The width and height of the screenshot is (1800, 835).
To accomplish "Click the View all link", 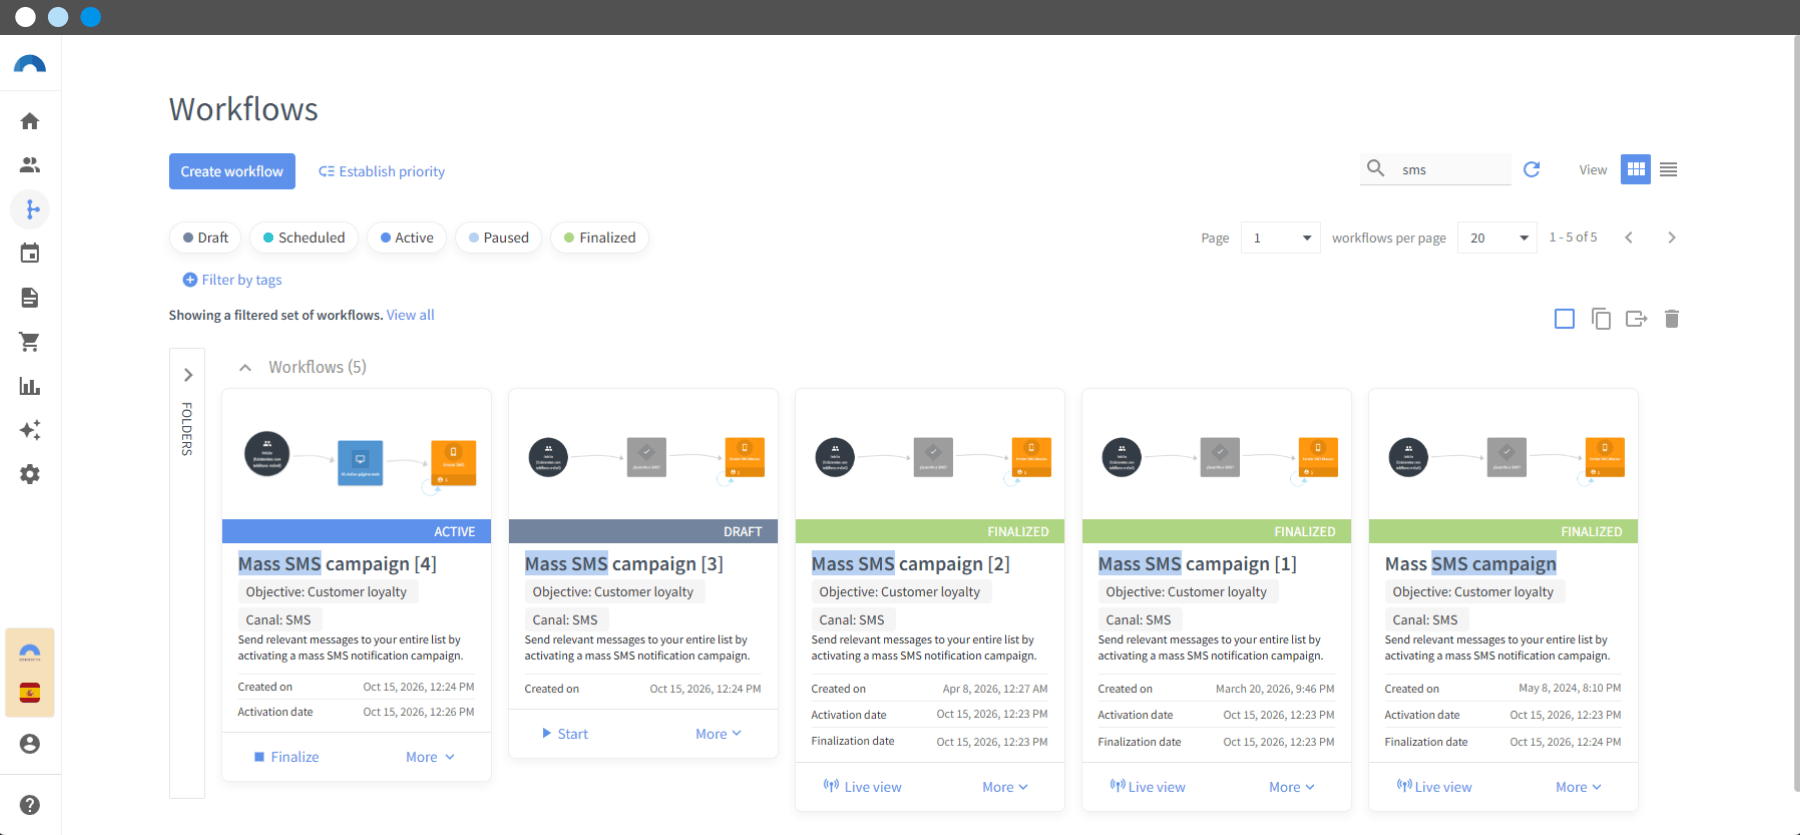I will [x=410, y=315].
